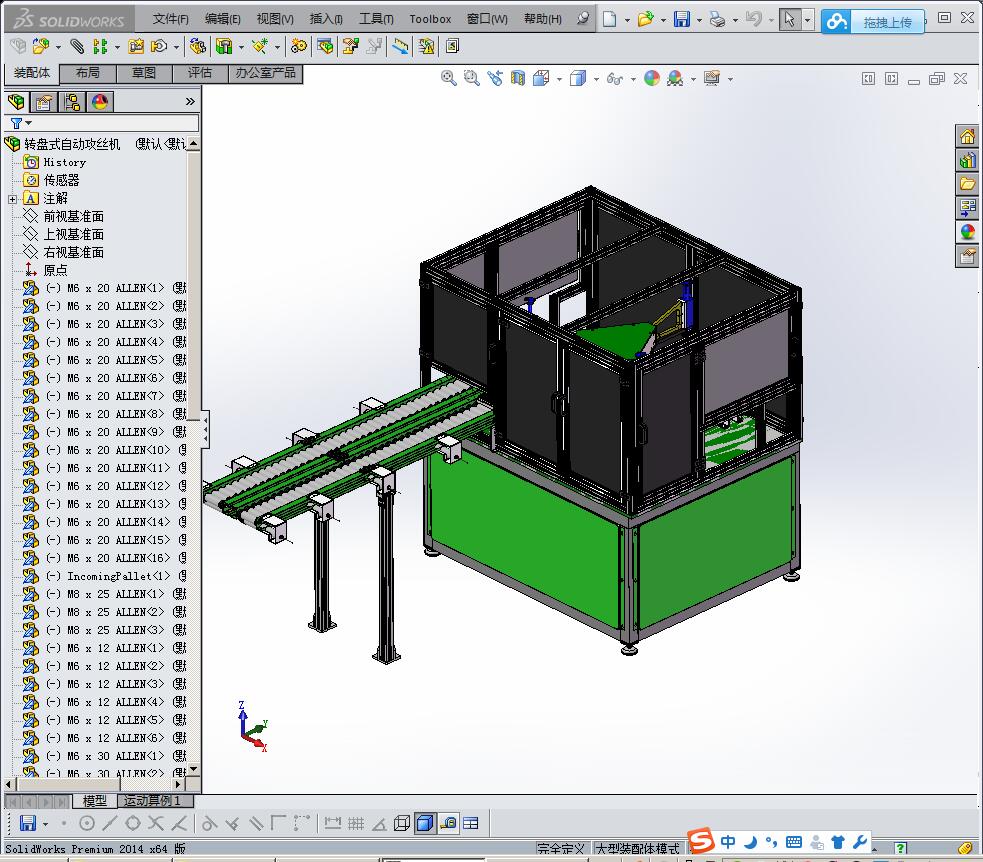Switch to the 运动算例 1 motion study tab
This screenshot has height=862, width=983.
coord(153,801)
